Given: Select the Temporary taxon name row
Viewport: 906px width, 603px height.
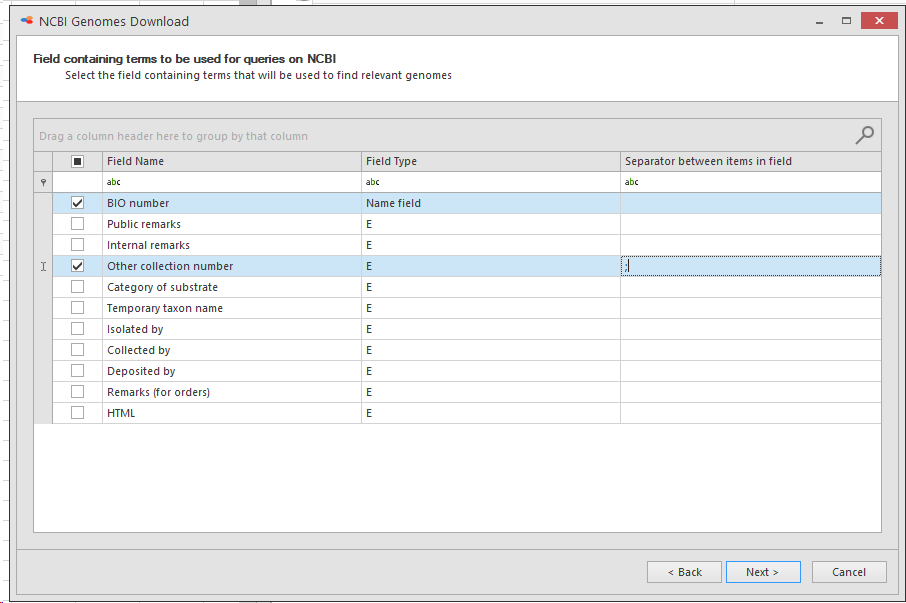Looking at the screenshot, I should click(467, 308).
